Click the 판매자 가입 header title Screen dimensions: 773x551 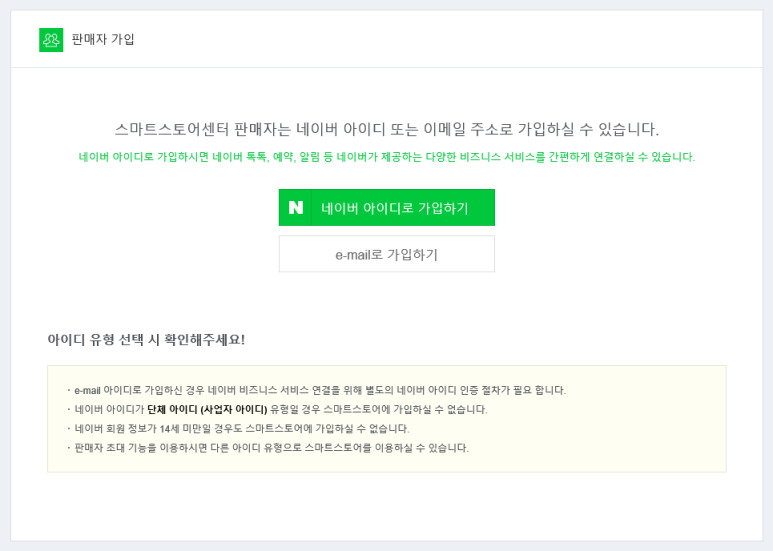coord(103,39)
